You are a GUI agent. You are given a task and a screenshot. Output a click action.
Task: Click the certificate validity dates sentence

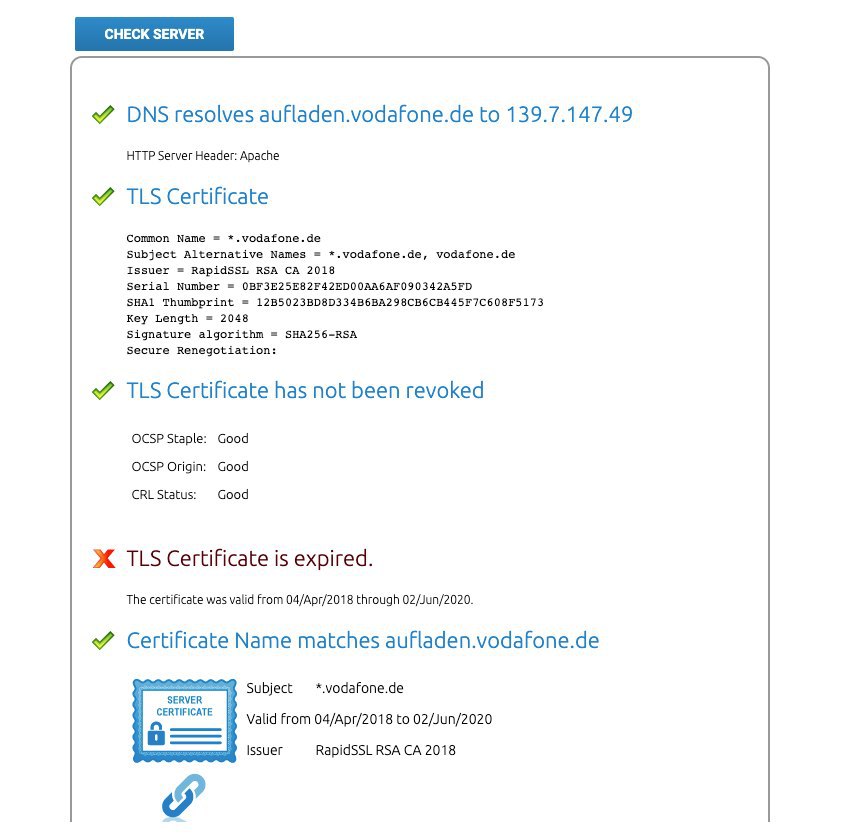pyautogui.click(x=300, y=600)
